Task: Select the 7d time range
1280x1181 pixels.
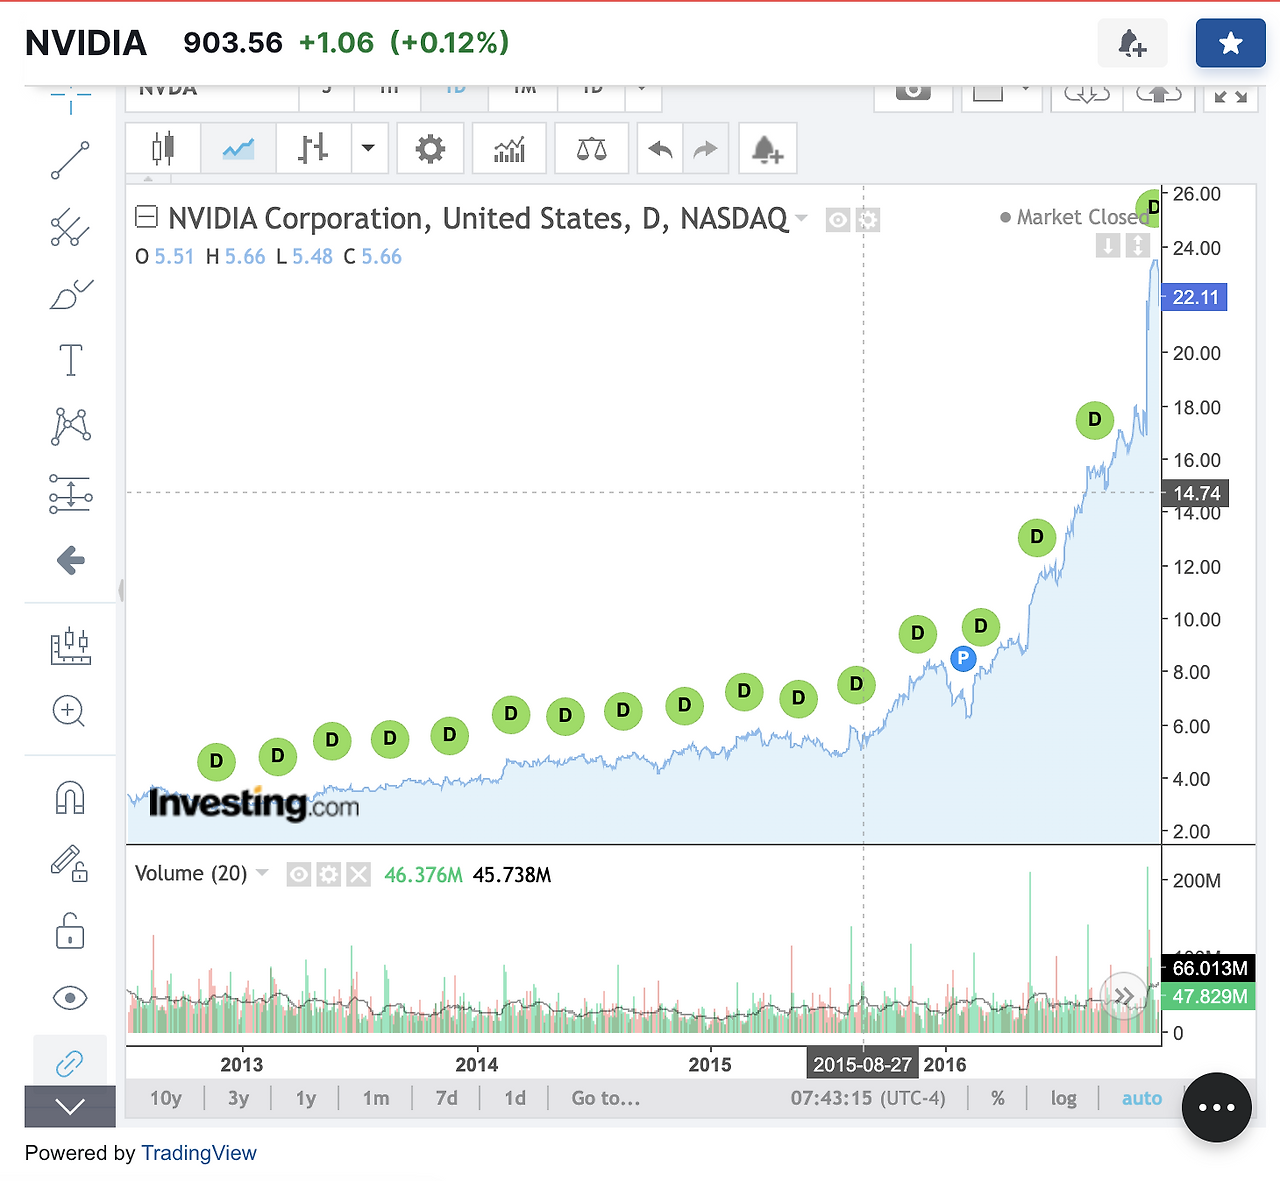Action: pyautogui.click(x=447, y=1098)
